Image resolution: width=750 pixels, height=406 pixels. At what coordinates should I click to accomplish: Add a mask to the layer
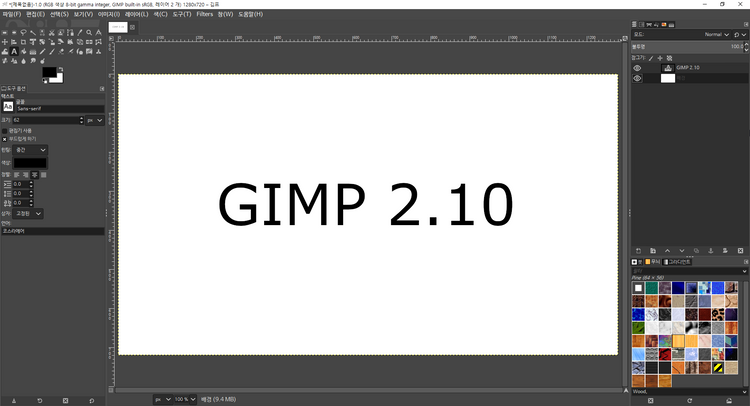725,251
